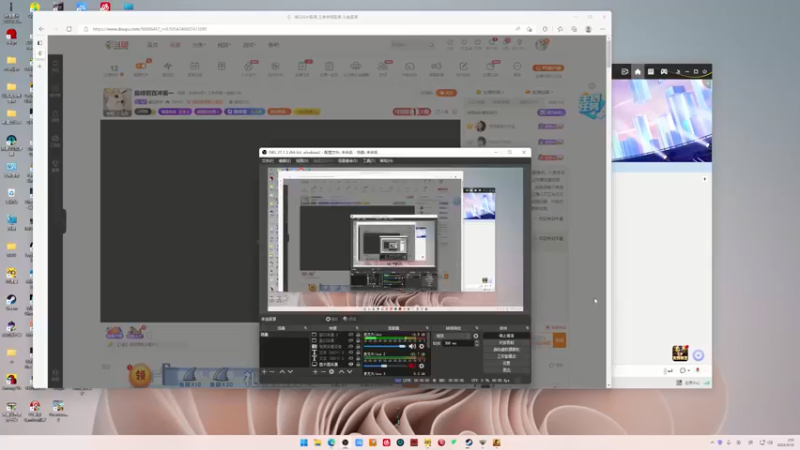
Task: Click the home icon in the right-side app window
Action: click(x=637, y=71)
